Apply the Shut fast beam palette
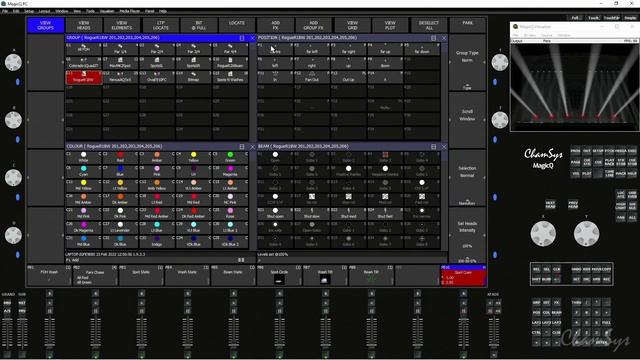 pos(385,213)
